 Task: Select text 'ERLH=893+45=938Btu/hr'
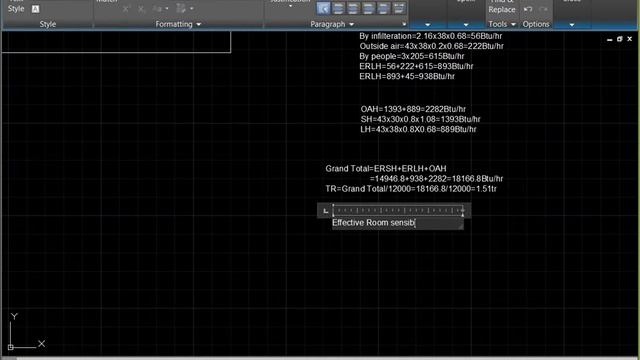(x=407, y=76)
